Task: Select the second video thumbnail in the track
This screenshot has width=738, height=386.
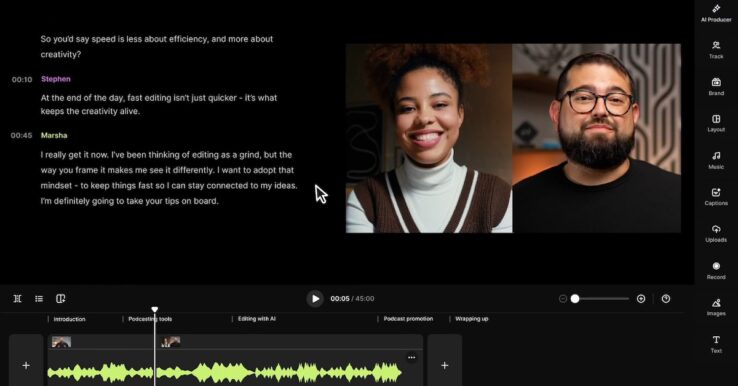Action: click(x=170, y=342)
